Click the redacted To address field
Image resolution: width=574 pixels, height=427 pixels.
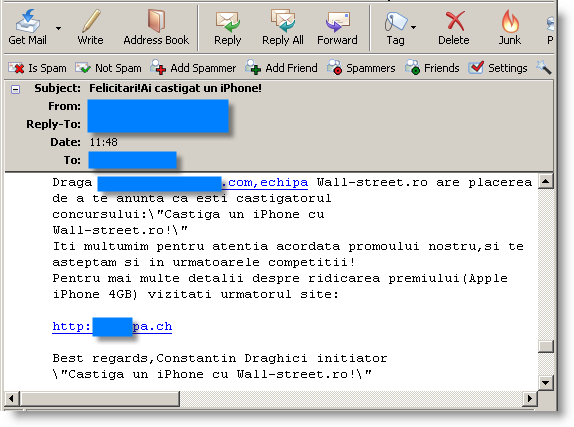133,160
